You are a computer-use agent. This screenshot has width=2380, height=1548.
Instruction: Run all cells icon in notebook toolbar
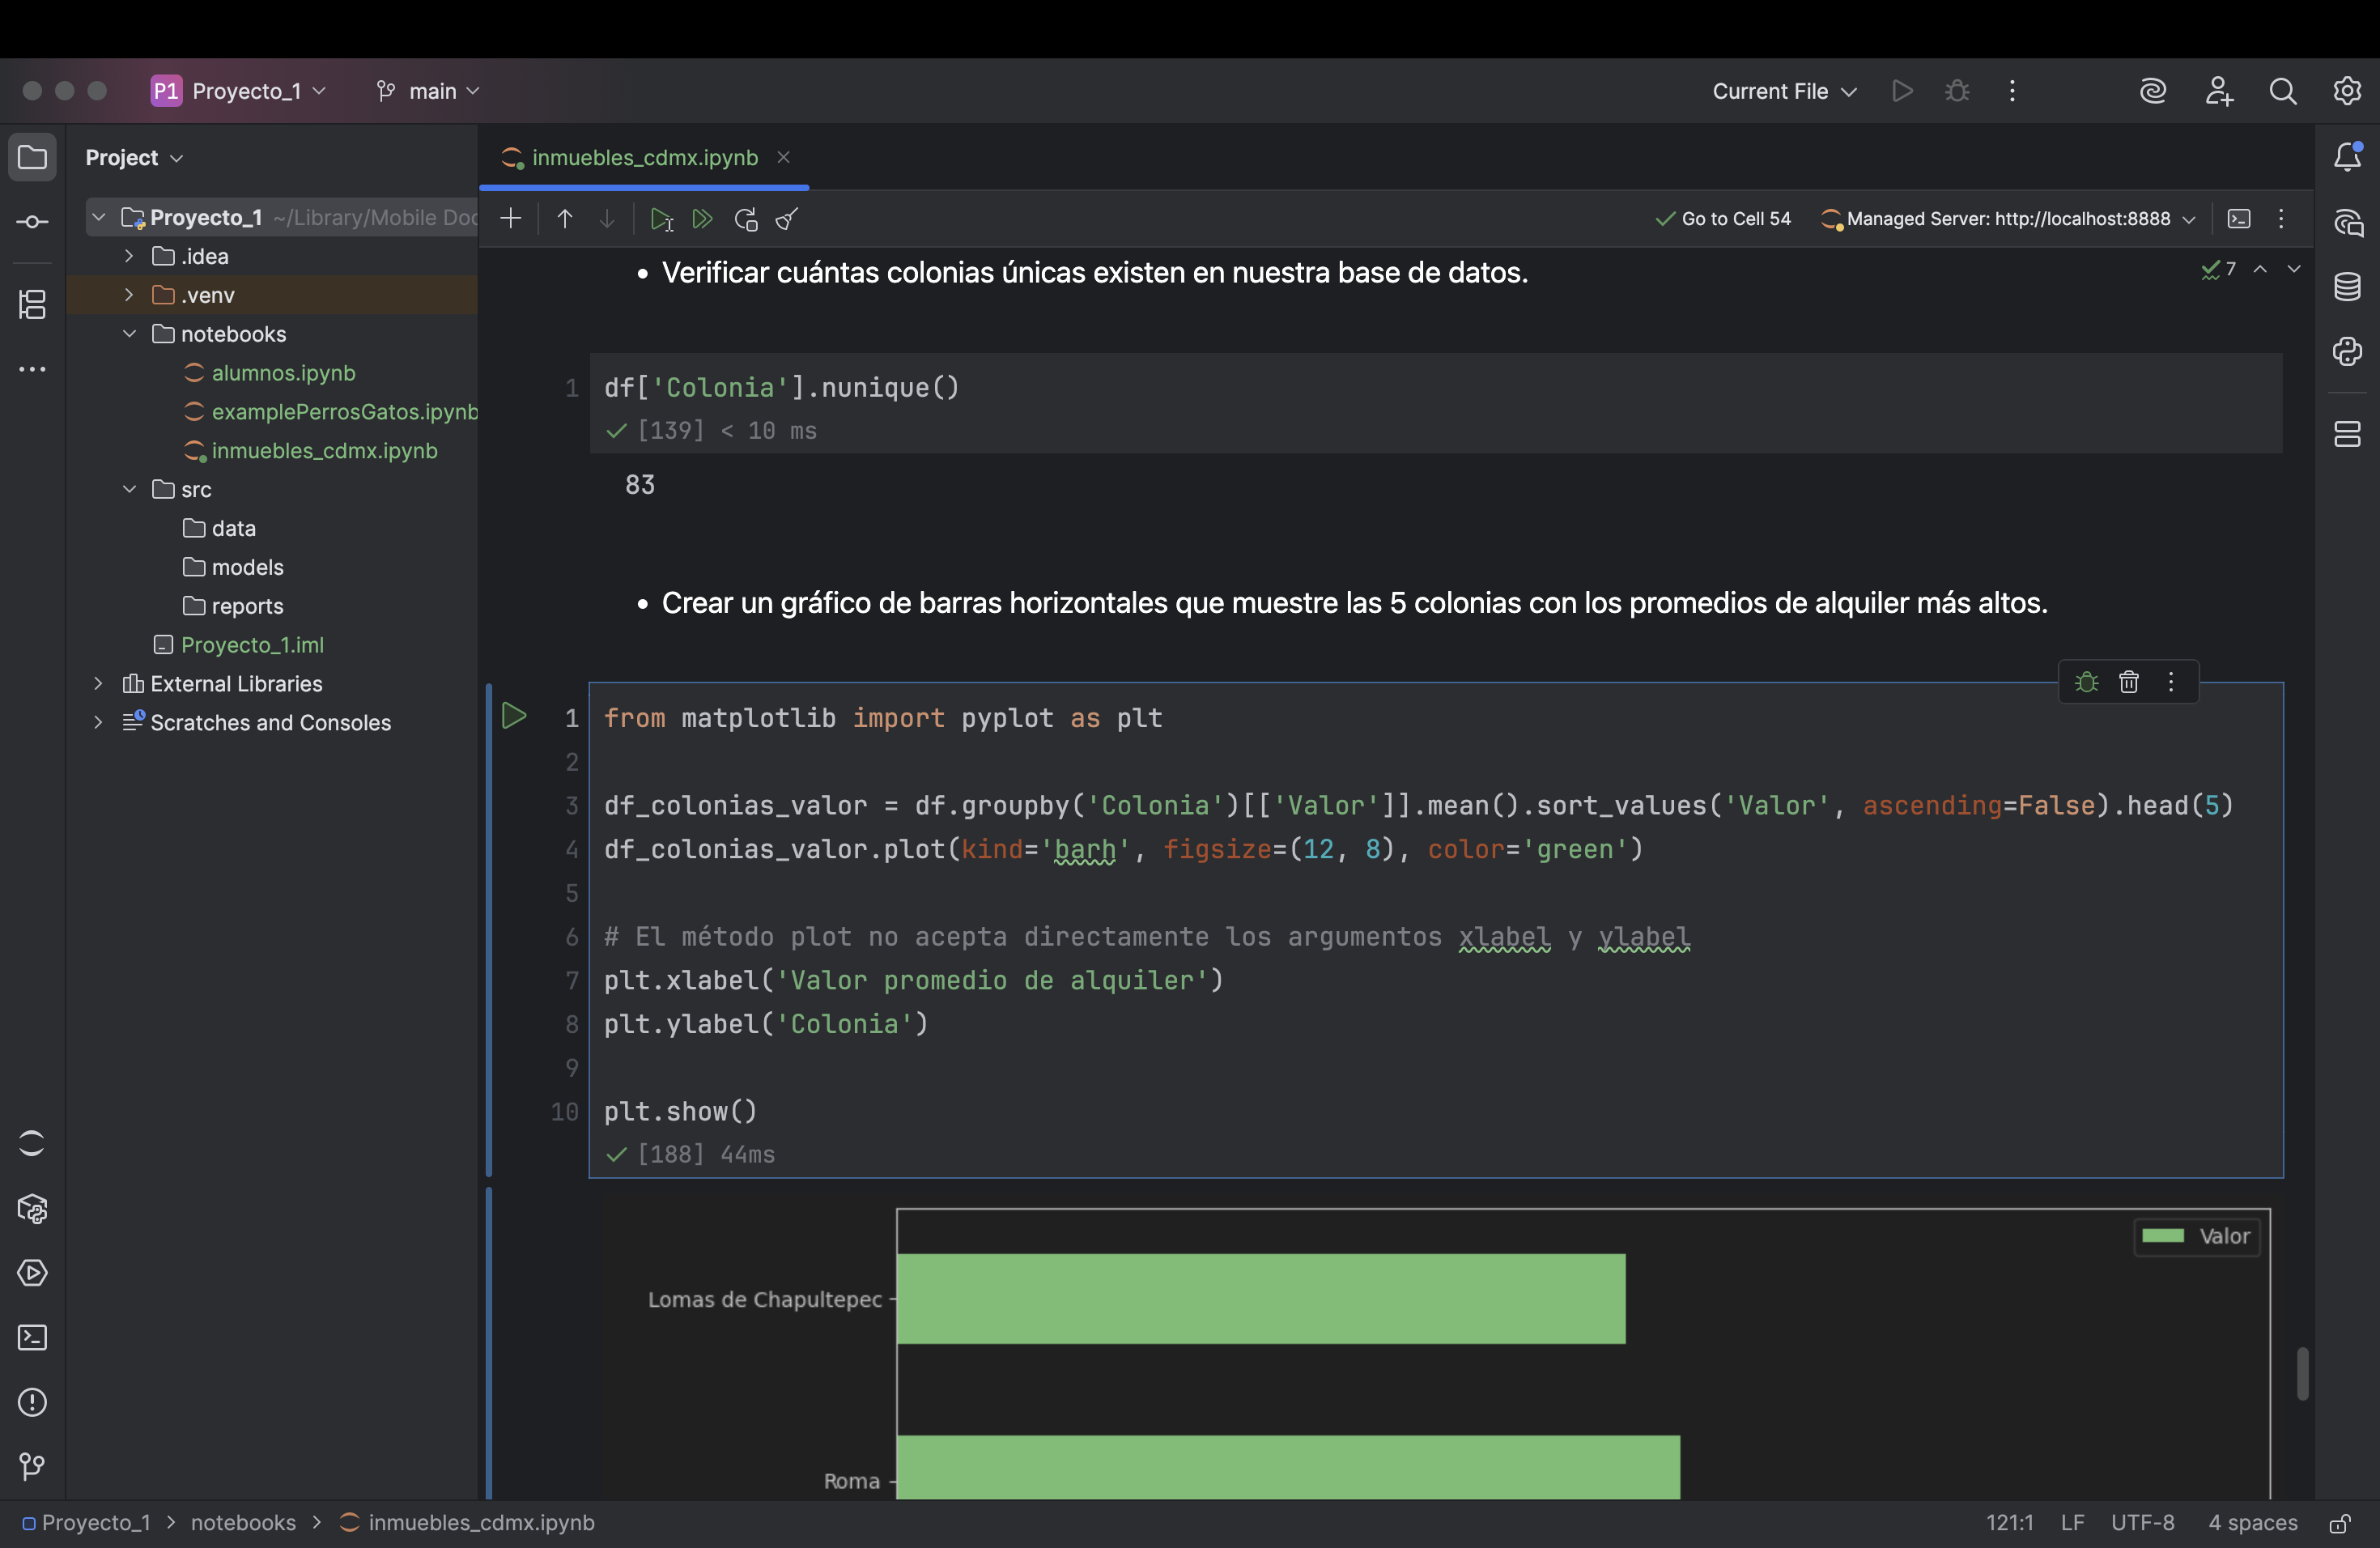pyautogui.click(x=703, y=219)
